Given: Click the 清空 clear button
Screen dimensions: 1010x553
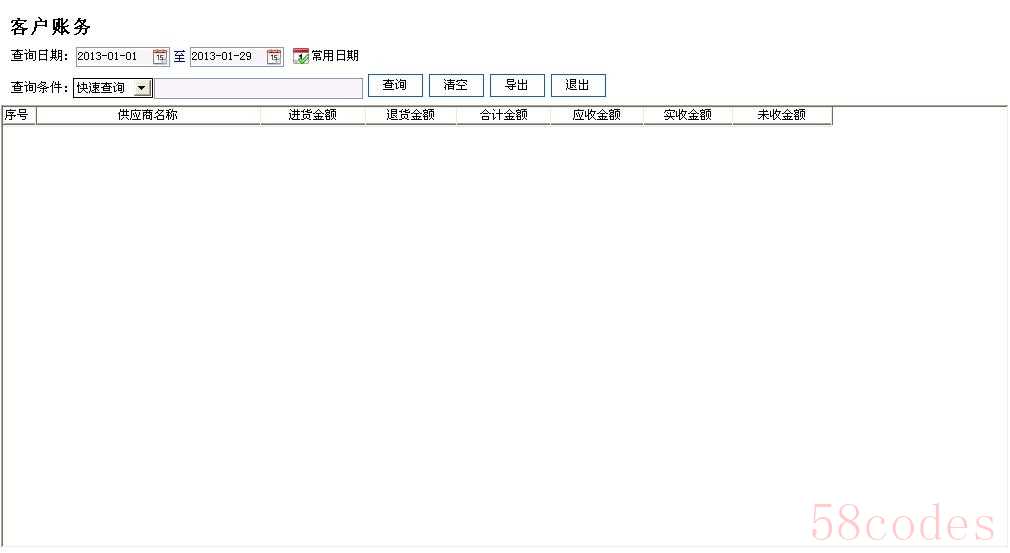Looking at the screenshot, I should pos(456,85).
